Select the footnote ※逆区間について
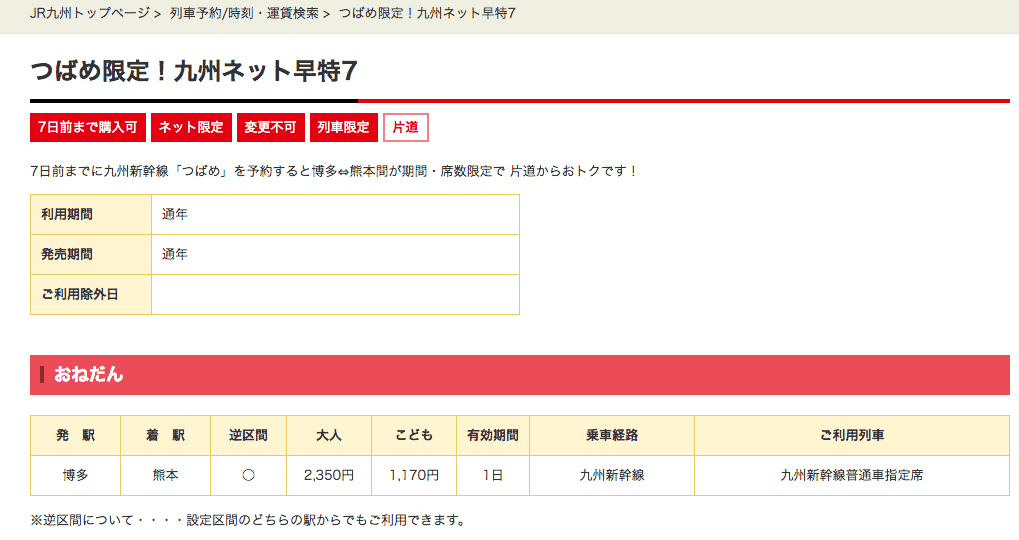Viewport: 1019px width, 540px height. [x=248, y=521]
